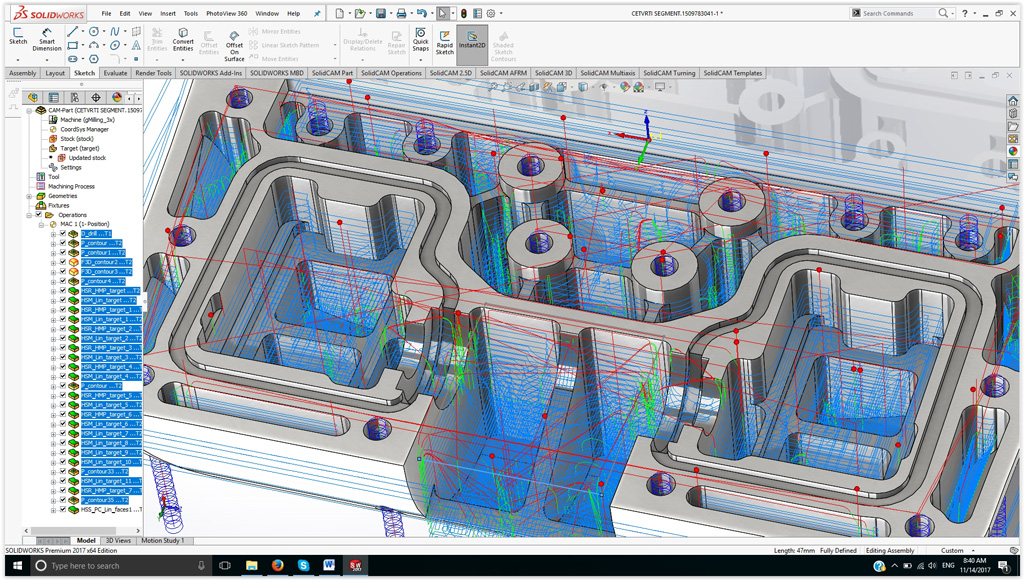The image size is (1024, 580).
Task: Switch to the SolidCAM Operations tab
Action: click(391, 73)
